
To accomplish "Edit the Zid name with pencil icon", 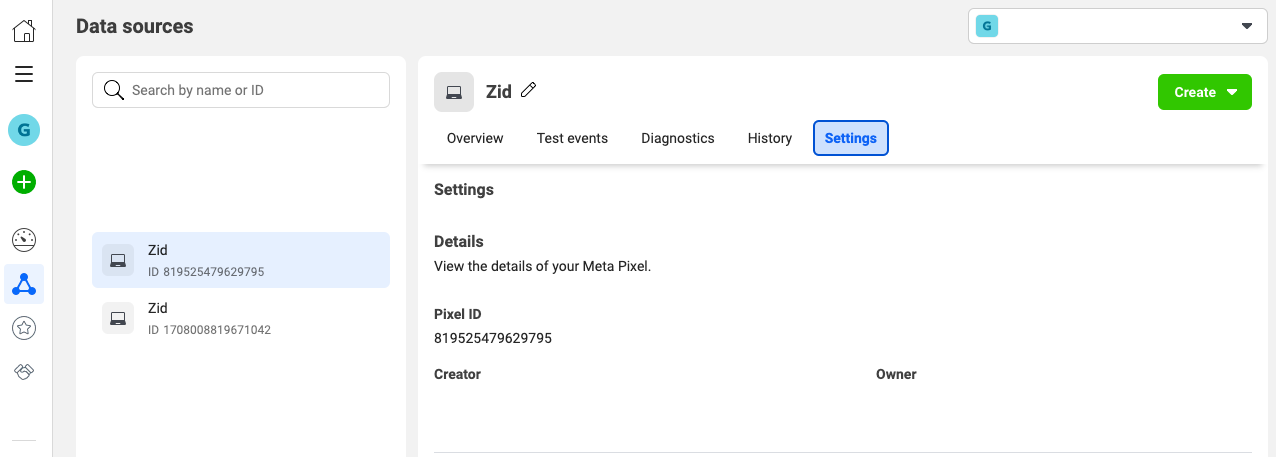I will pyautogui.click(x=529, y=90).
